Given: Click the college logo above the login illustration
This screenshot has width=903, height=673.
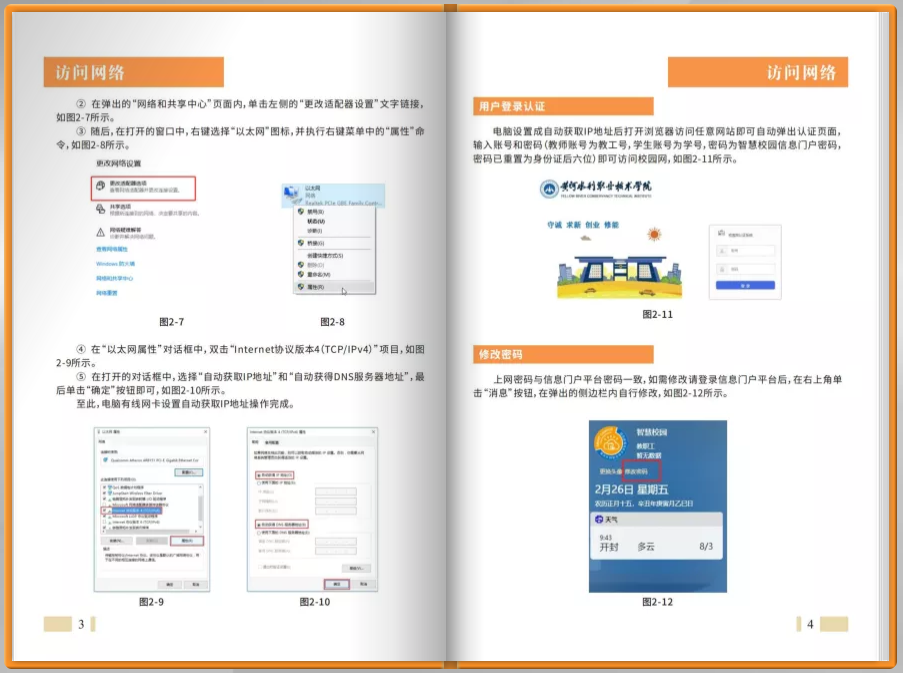Looking at the screenshot, I should [551, 189].
